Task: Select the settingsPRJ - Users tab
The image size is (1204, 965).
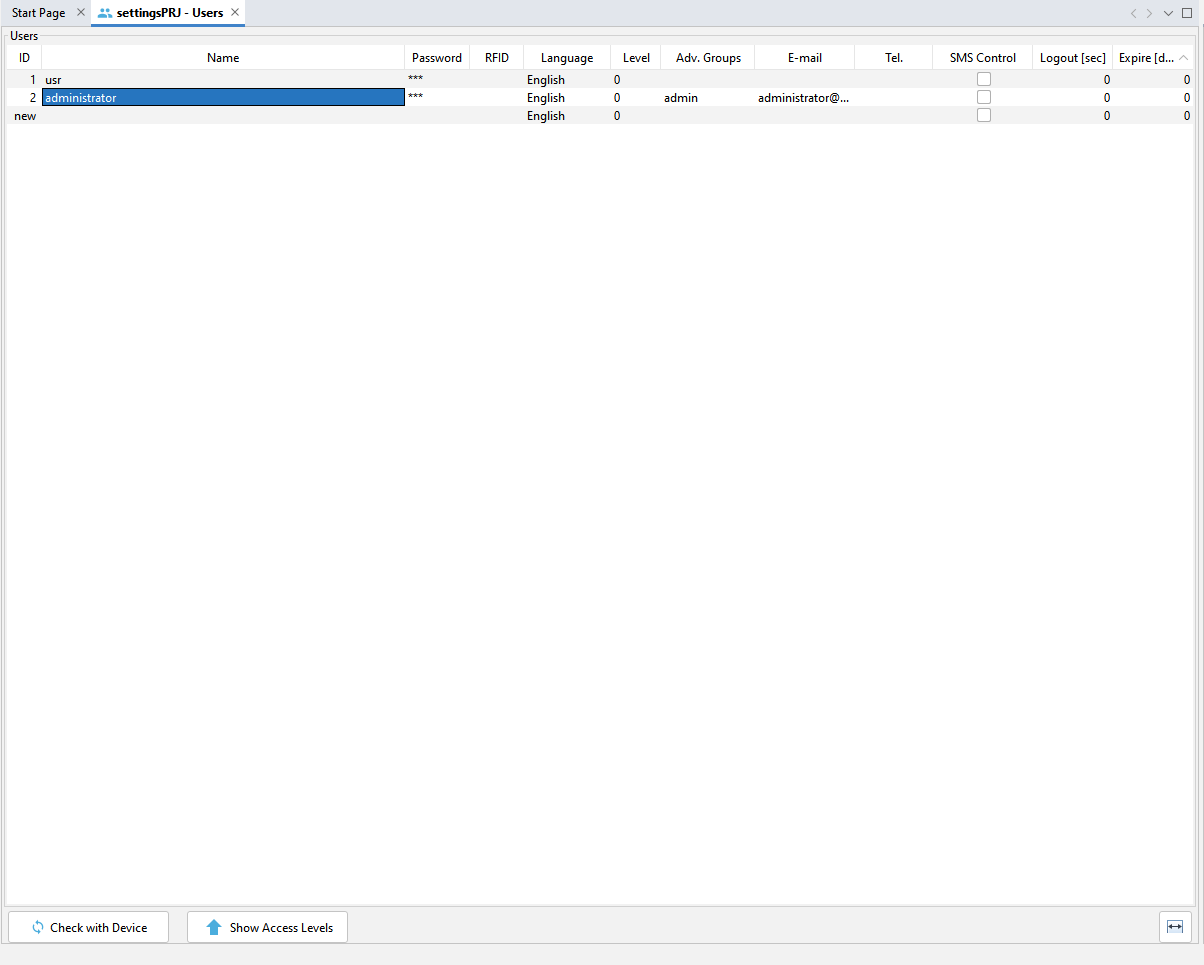Action: (170, 13)
